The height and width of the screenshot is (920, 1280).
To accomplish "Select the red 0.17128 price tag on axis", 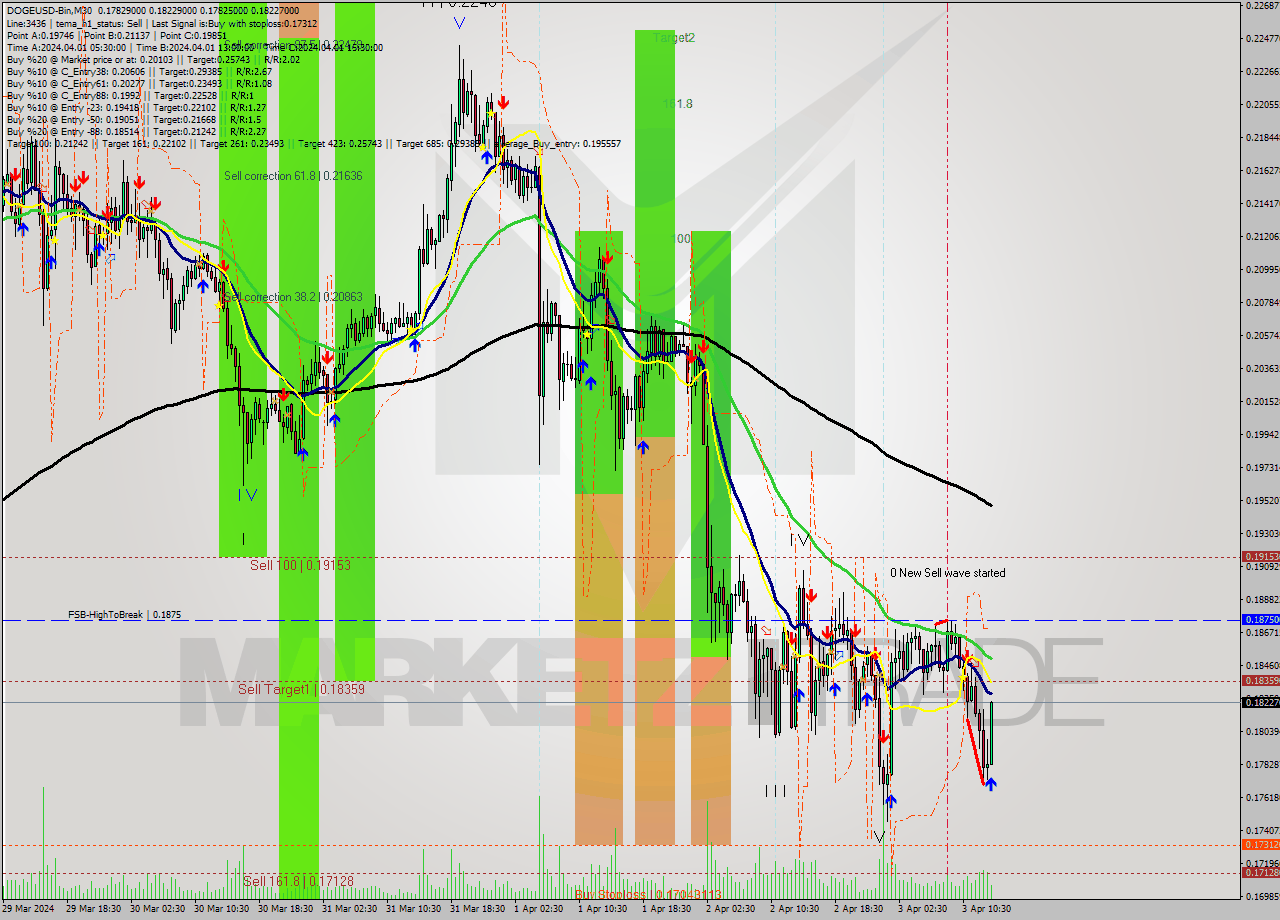I will coord(1260,873).
